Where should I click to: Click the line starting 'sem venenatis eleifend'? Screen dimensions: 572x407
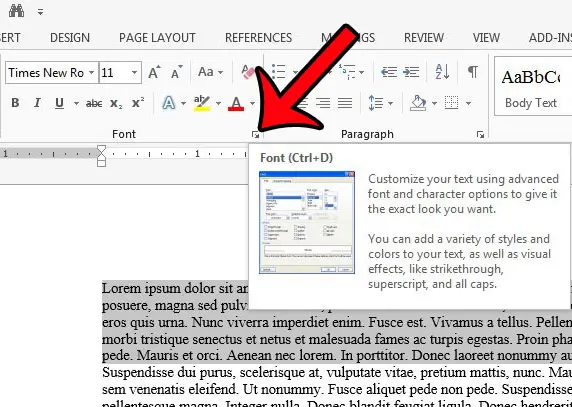(337, 389)
